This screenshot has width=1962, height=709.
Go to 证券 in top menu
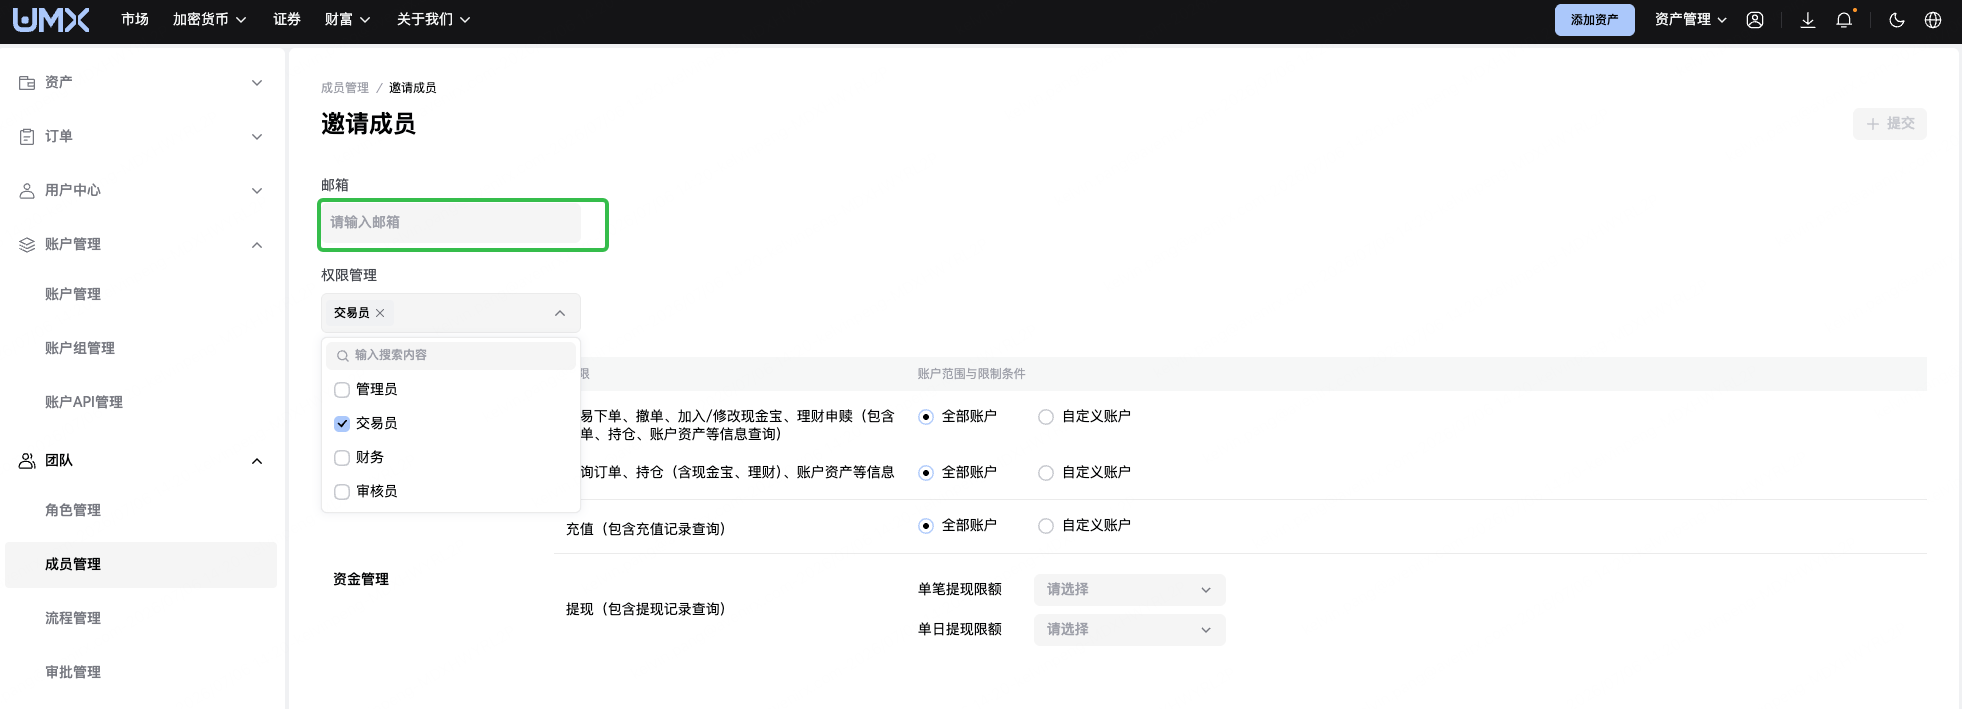click(287, 20)
